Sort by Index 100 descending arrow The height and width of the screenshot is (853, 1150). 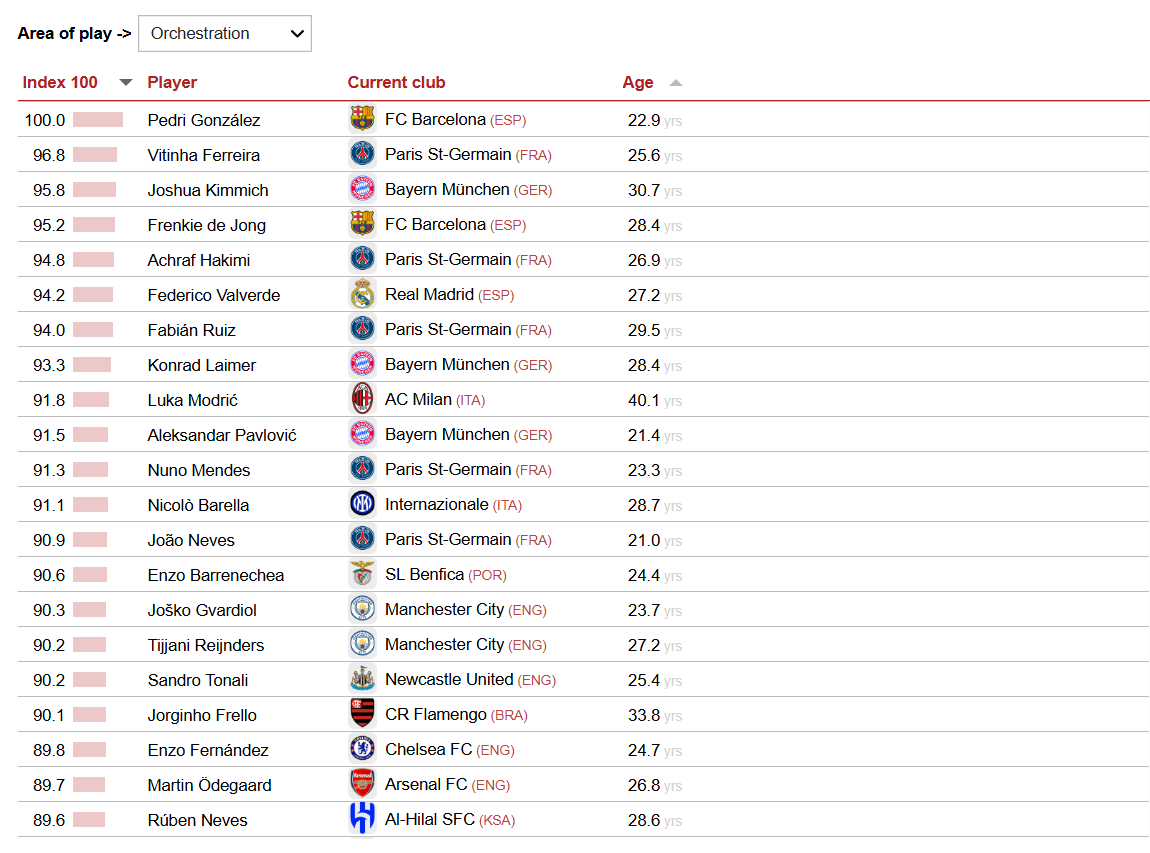pos(125,82)
